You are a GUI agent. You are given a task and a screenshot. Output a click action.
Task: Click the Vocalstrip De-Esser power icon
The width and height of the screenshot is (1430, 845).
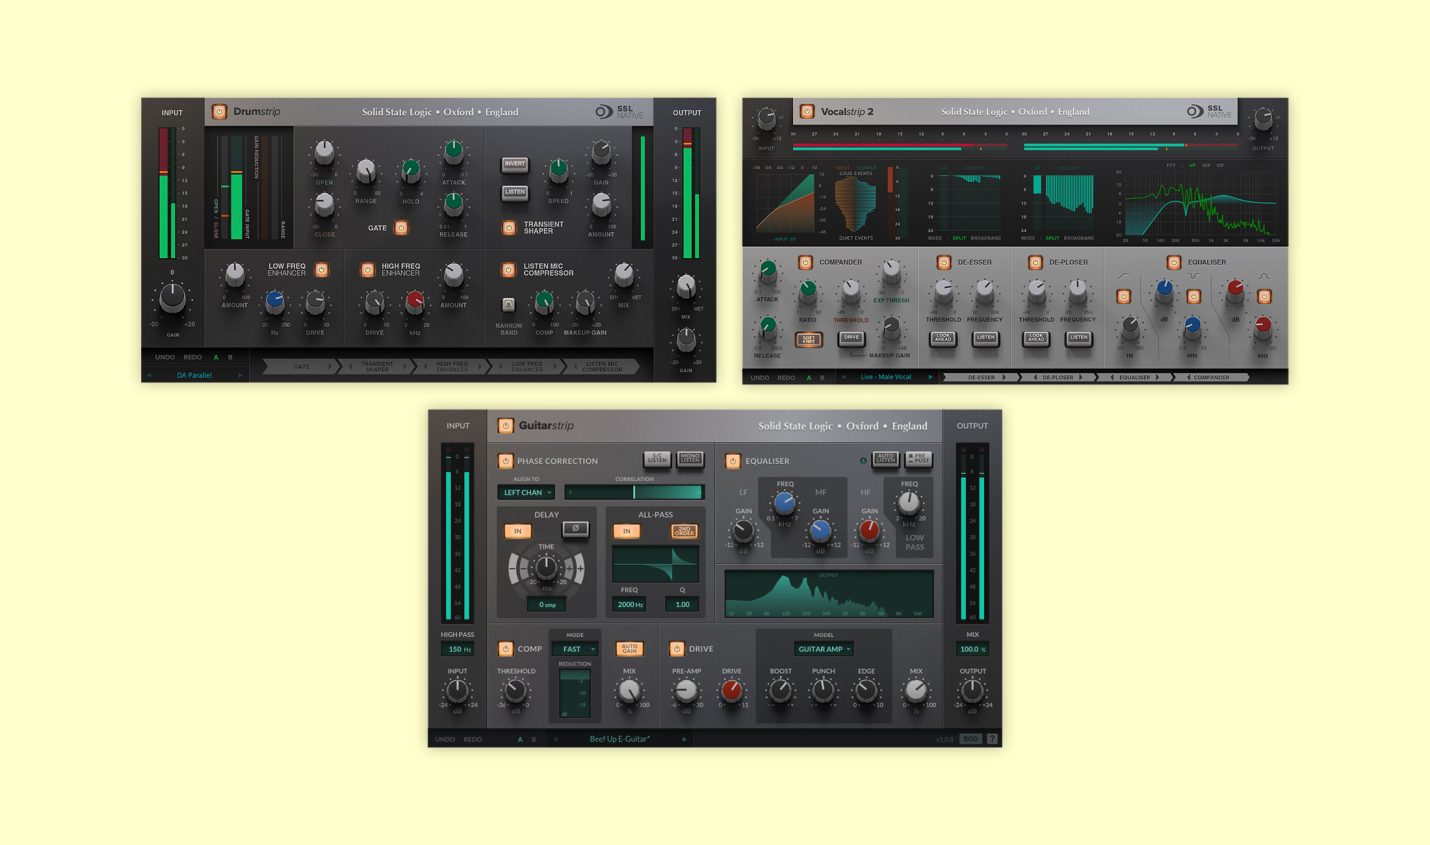943,263
